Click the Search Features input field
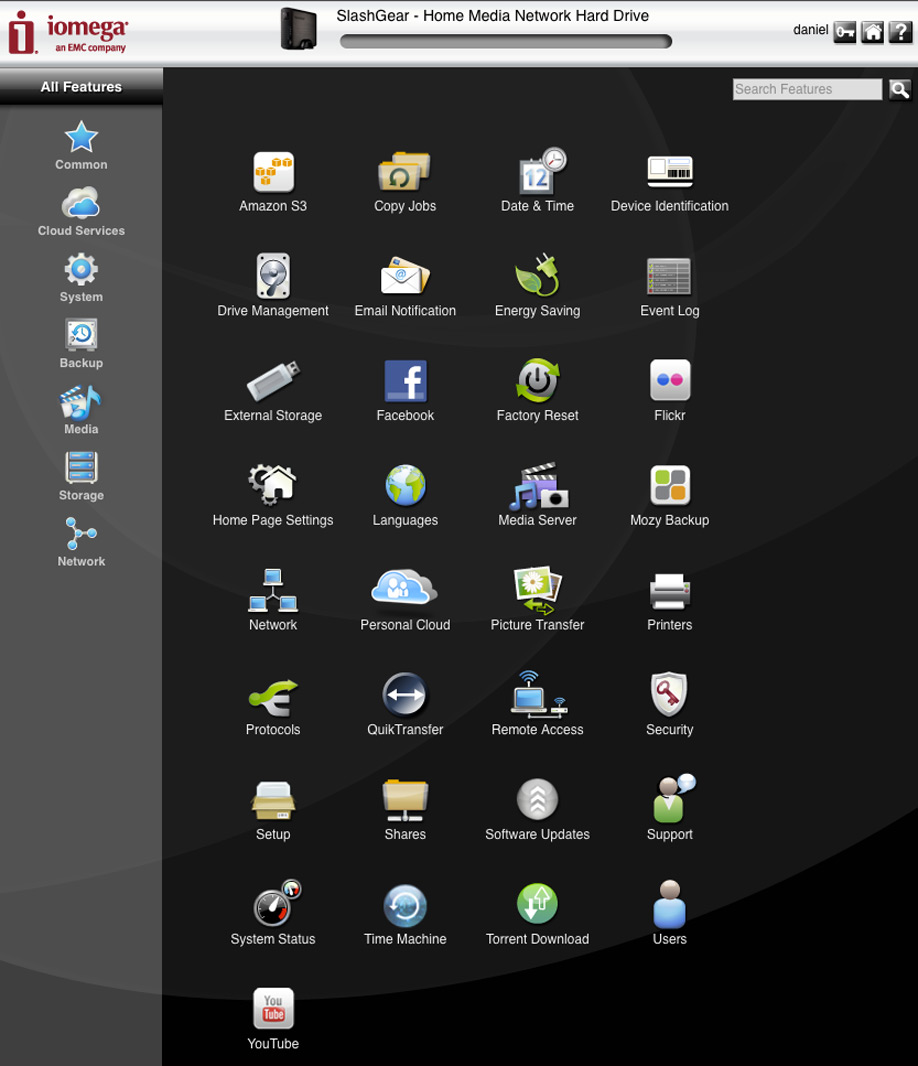Viewport: 918px width, 1066px height. tap(807, 89)
